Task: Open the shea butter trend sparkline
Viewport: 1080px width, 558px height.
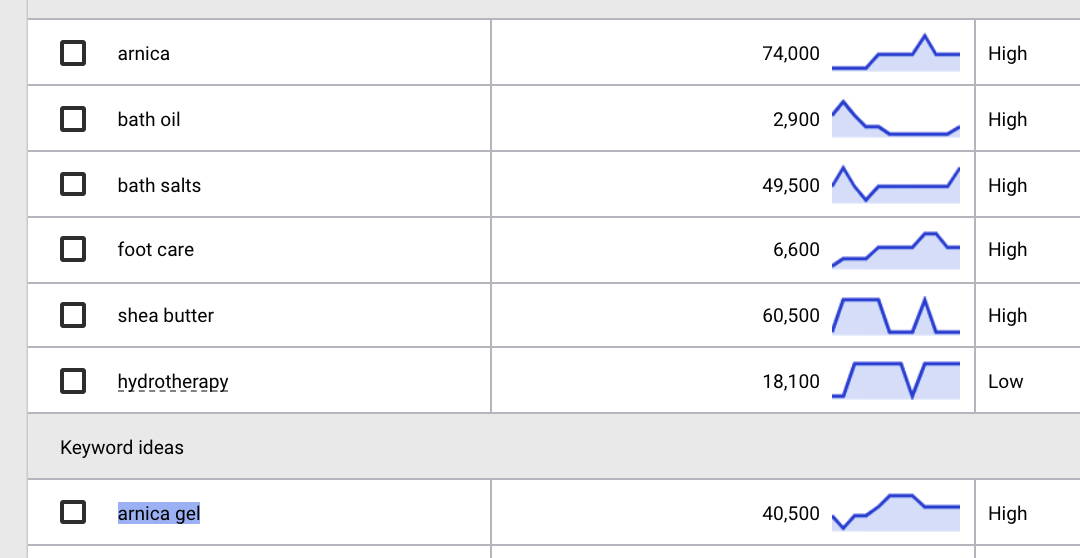Action: (x=895, y=316)
